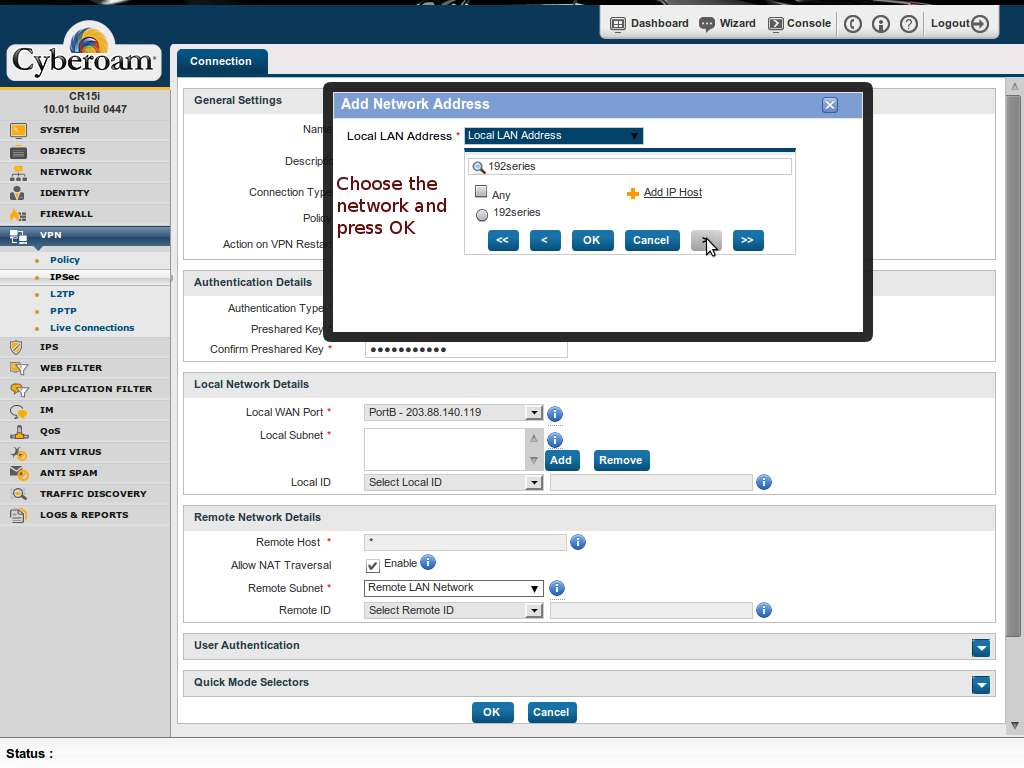Click the bottom Cancel button on Connection form
The height and width of the screenshot is (768, 1024).
[x=551, y=712]
